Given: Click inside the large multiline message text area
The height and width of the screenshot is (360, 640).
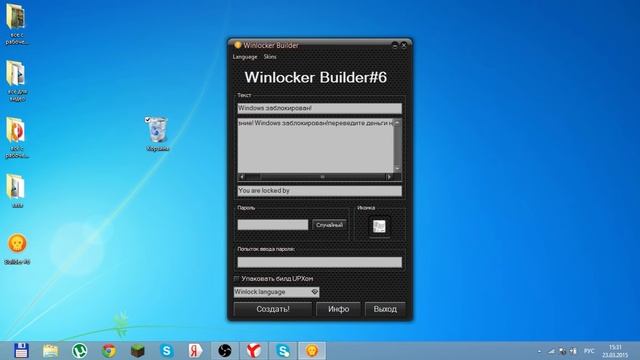Looking at the screenshot, I should (x=316, y=145).
